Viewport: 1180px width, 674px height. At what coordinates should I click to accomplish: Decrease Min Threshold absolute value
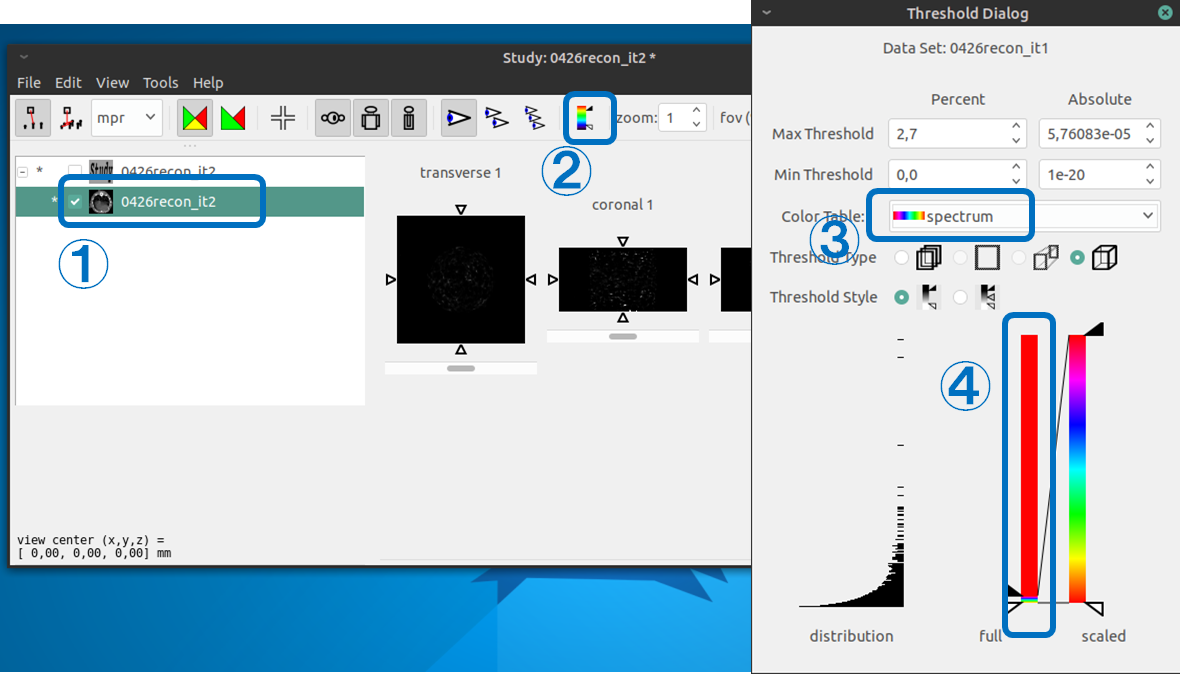pyautogui.click(x=1150, y=181)
